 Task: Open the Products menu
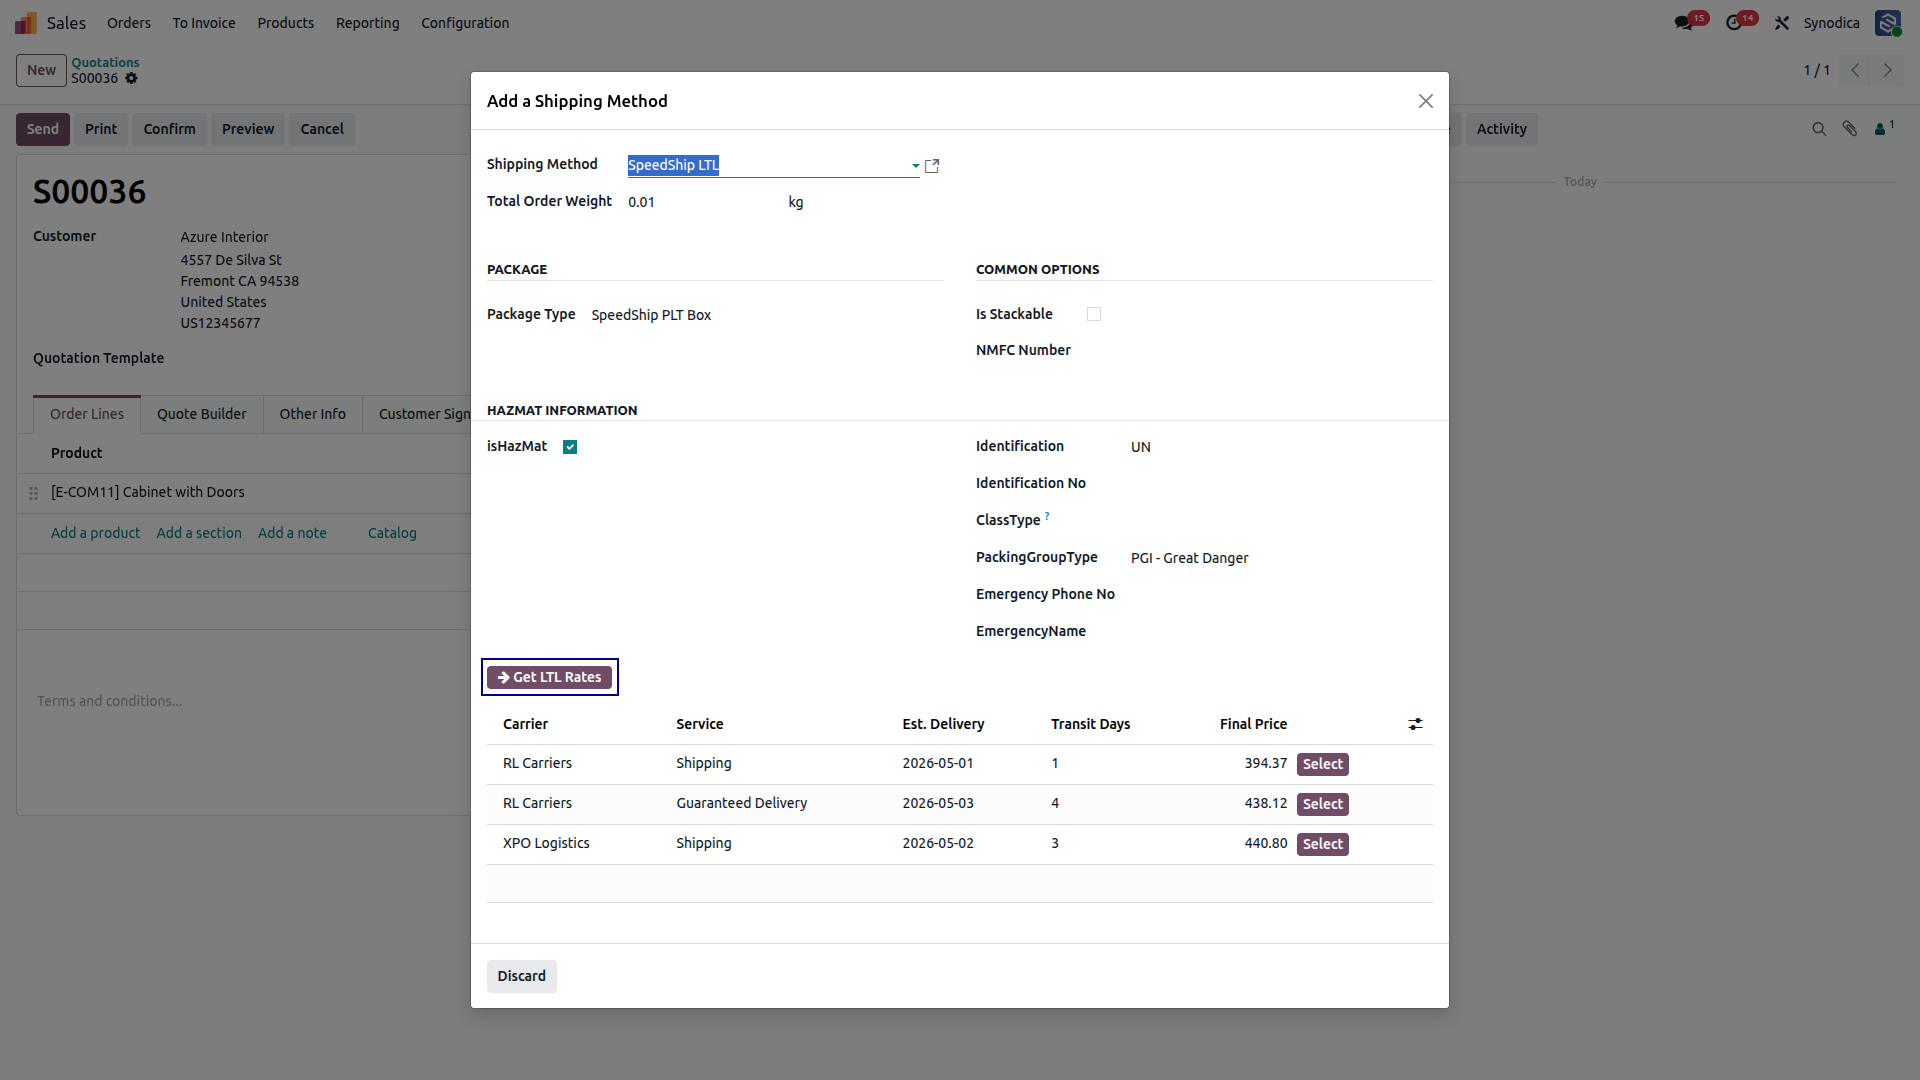pos(285,23)
